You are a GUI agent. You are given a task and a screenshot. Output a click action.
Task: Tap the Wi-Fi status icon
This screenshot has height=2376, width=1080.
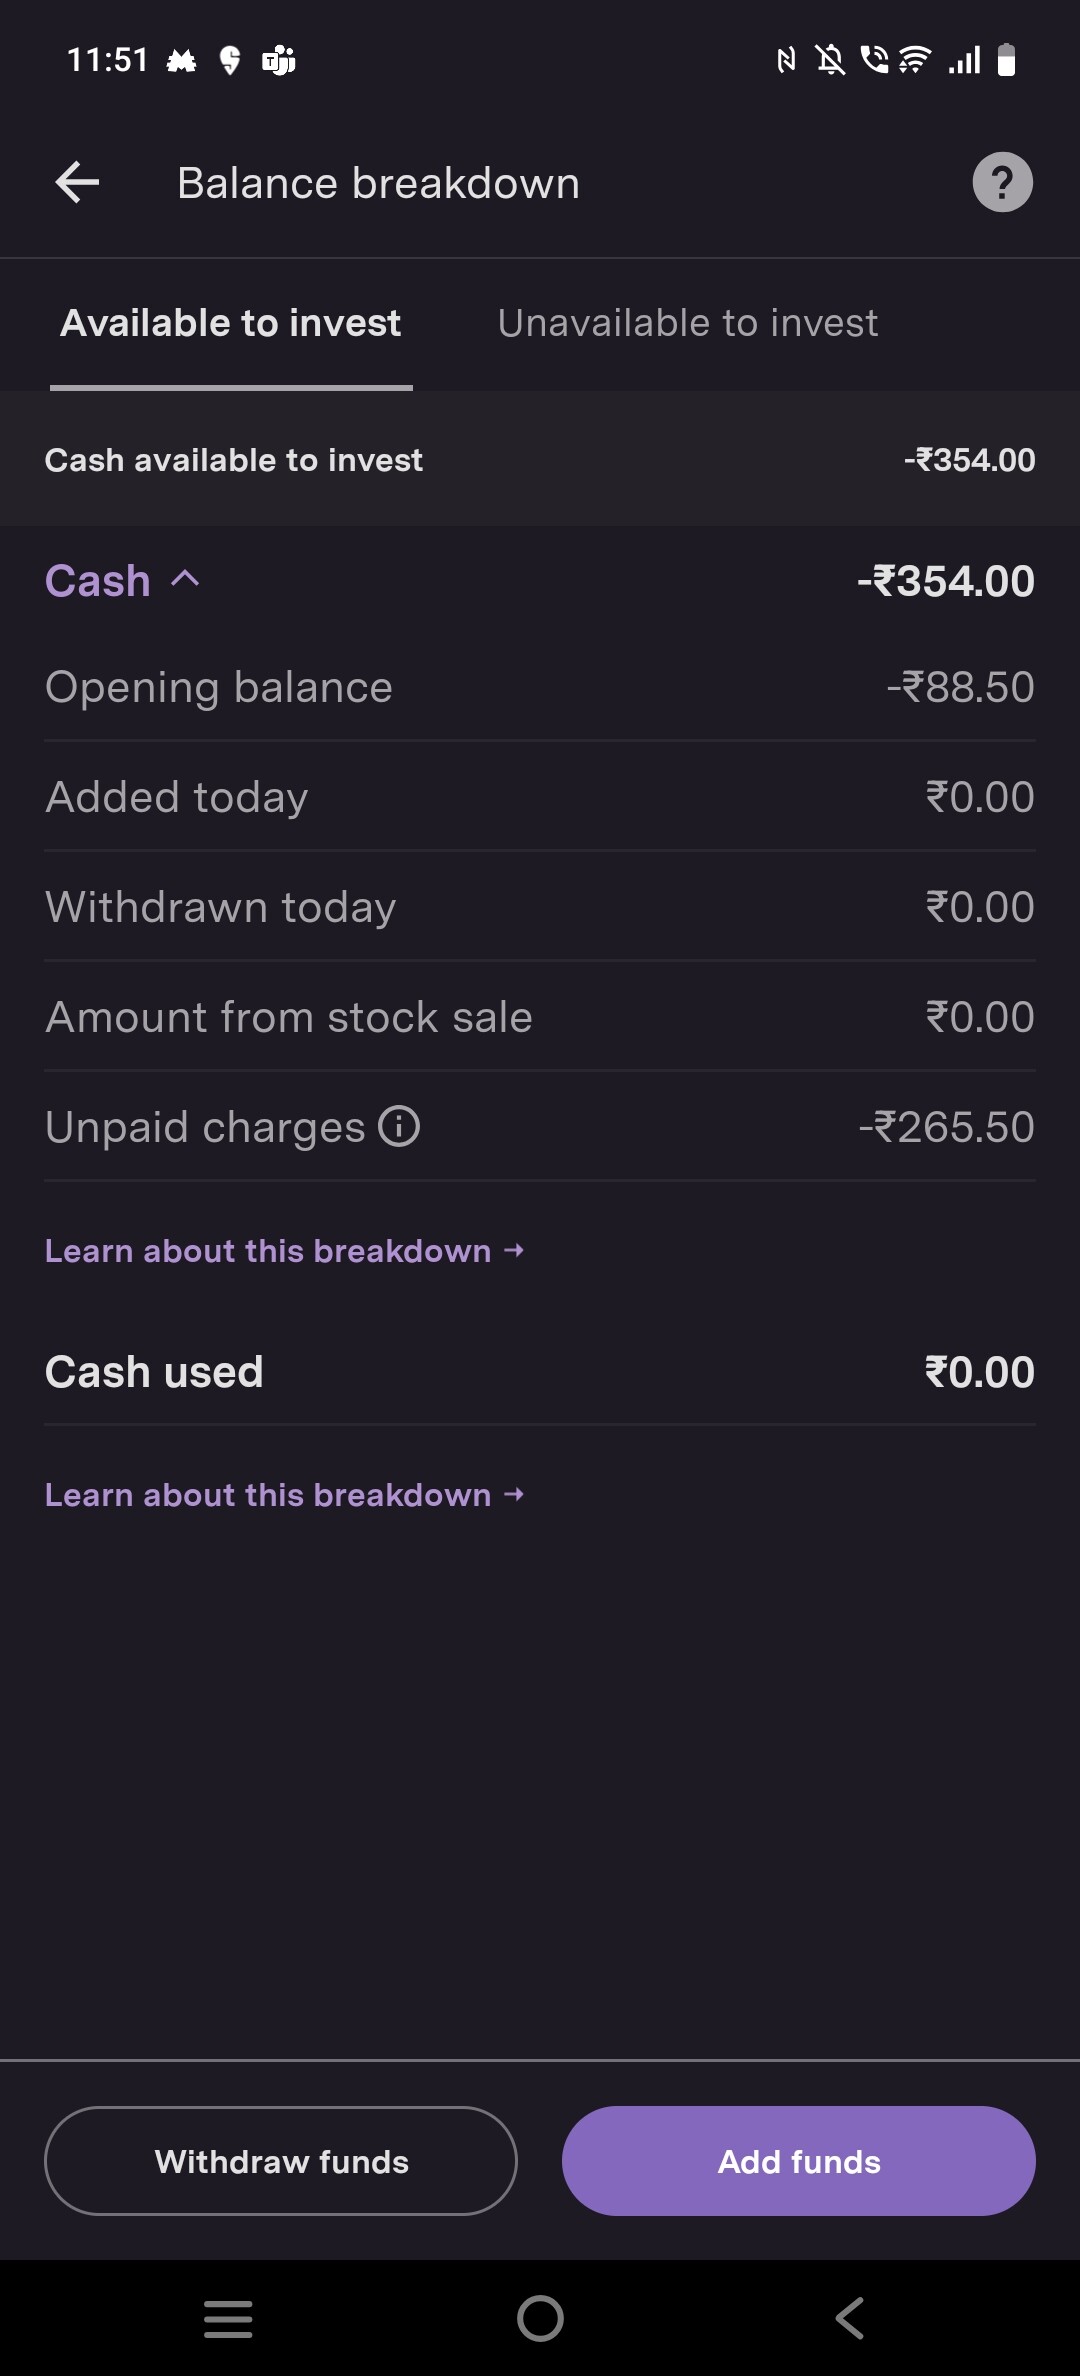[914, 60]
